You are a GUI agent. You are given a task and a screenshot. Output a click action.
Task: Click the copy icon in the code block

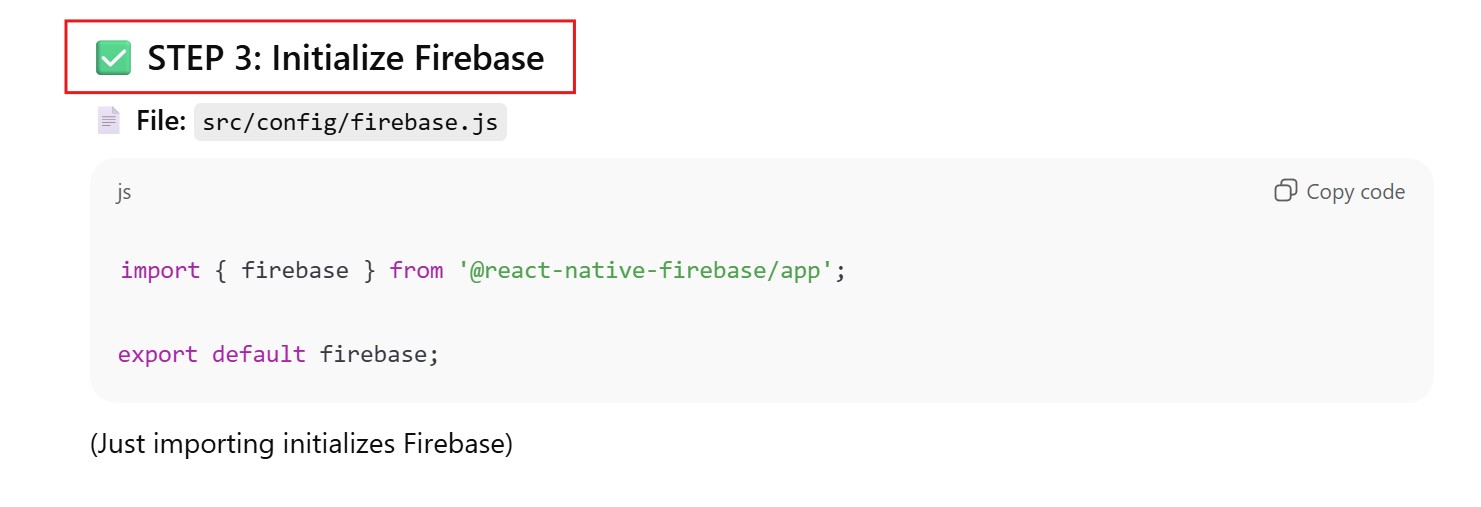click(x=1285, y=191)
